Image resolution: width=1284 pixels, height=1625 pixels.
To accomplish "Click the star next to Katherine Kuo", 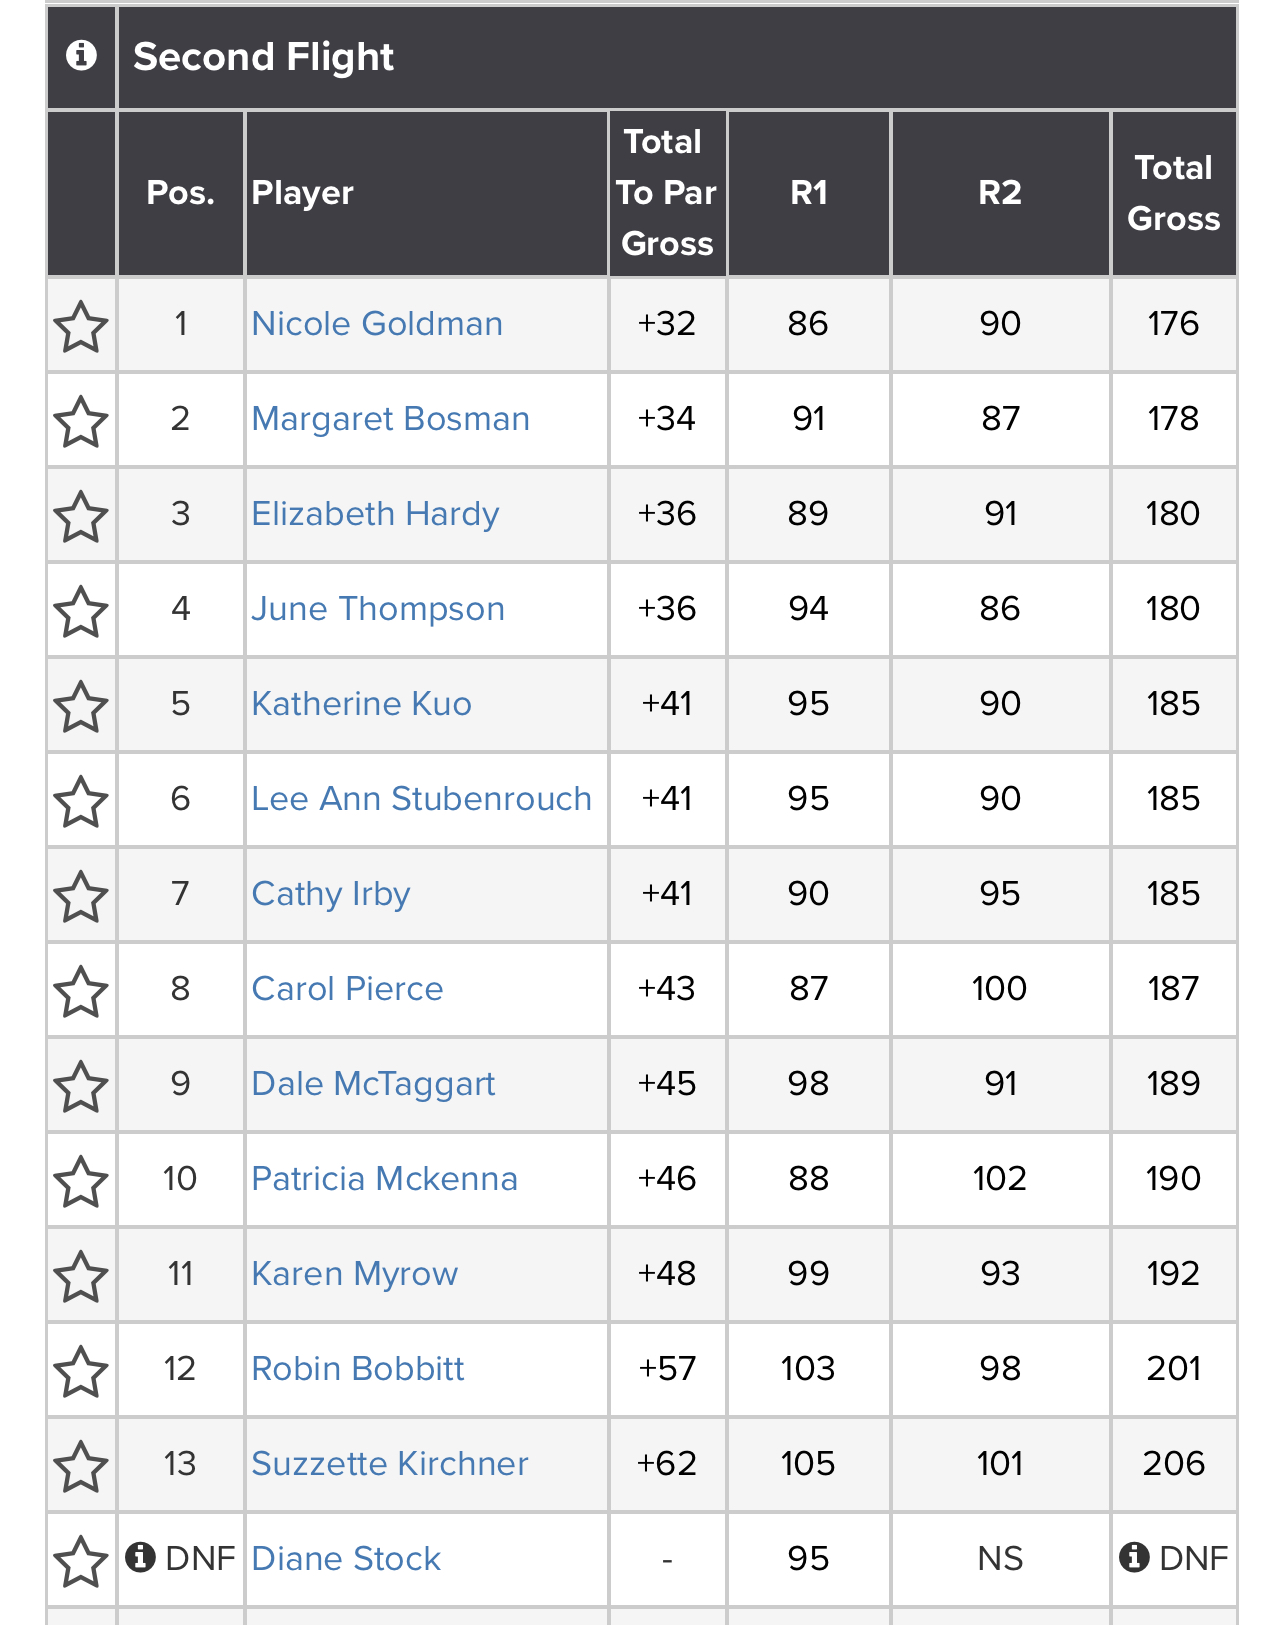I will (x=81, y=707).
